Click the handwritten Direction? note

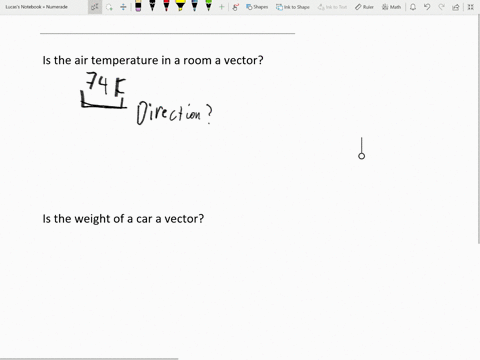174,113
